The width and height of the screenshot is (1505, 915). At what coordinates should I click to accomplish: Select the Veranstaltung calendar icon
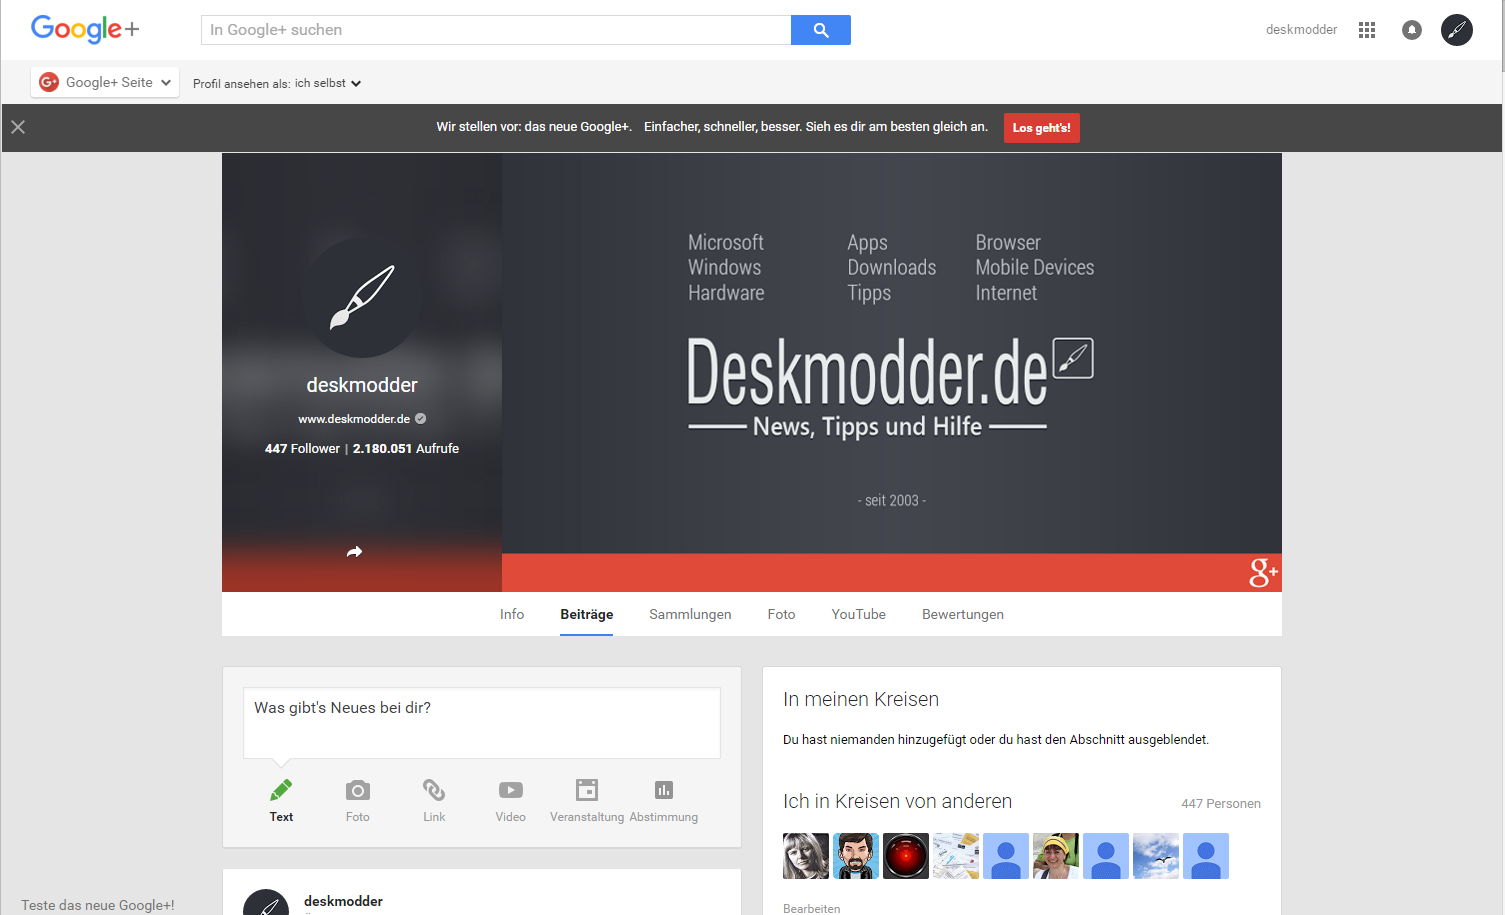[x=587, y=790]
